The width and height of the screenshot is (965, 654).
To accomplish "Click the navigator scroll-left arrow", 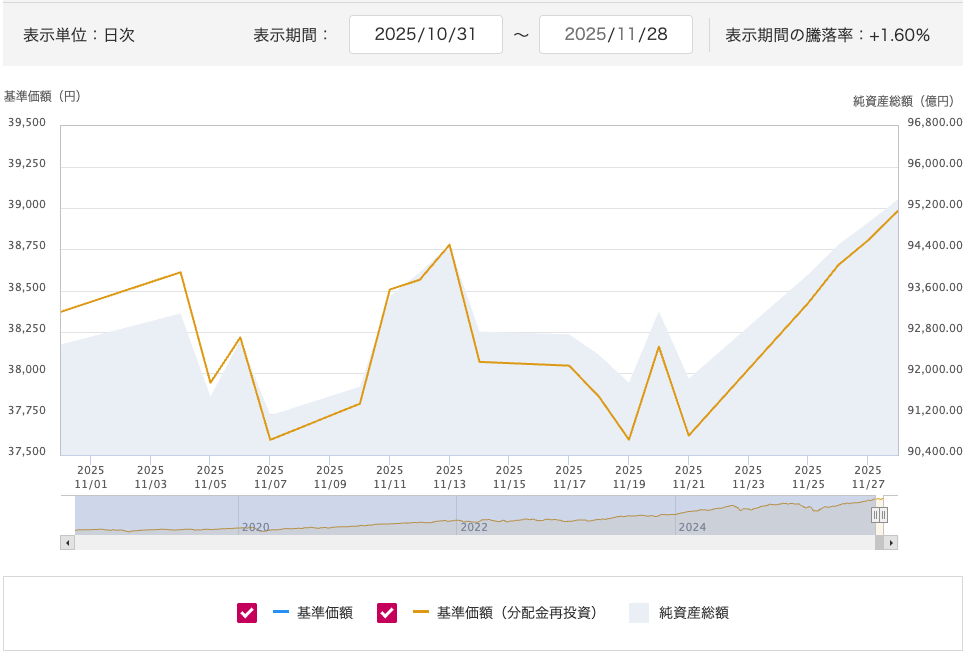I will tap(68, 543).
